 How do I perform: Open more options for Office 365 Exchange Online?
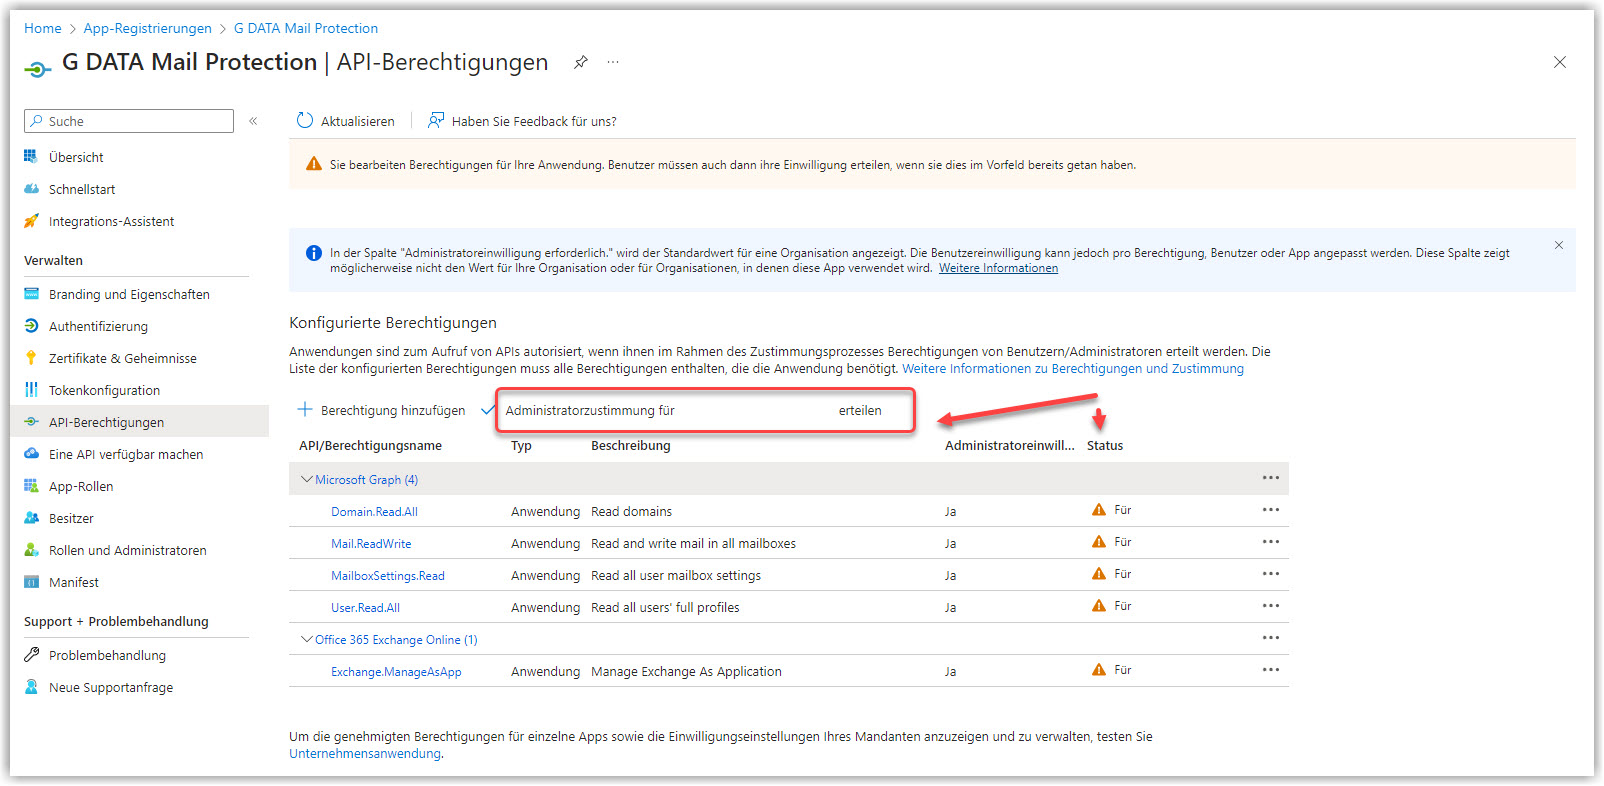tap(1271, 638)
